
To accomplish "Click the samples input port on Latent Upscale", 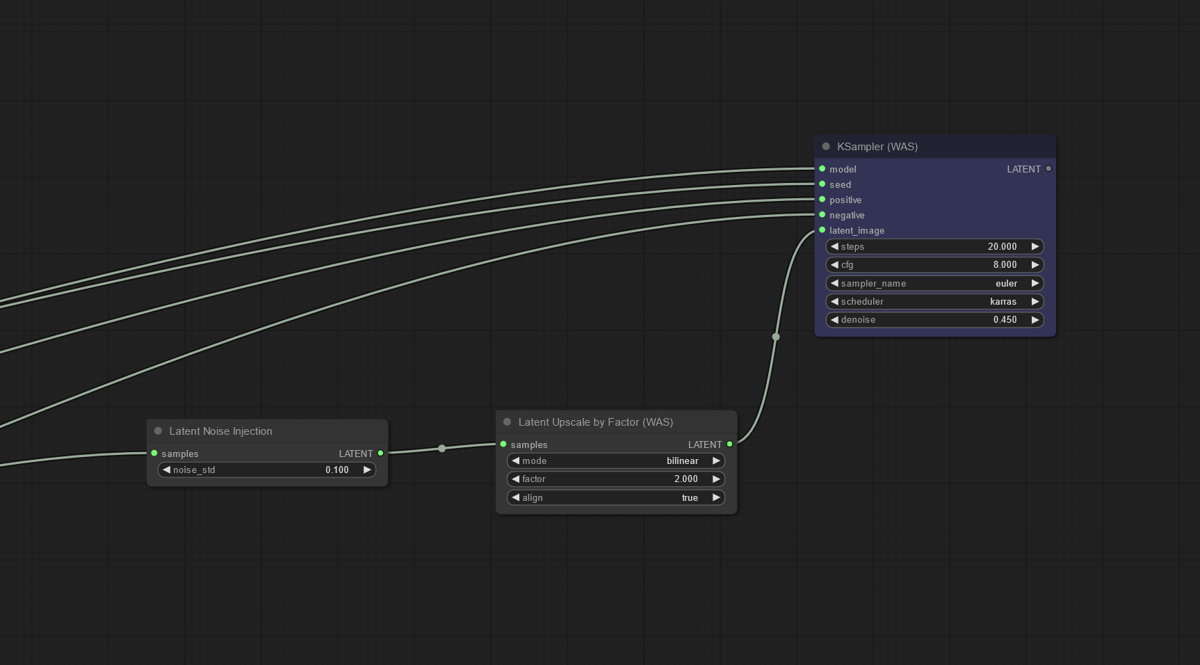I will tap(502, 443).
